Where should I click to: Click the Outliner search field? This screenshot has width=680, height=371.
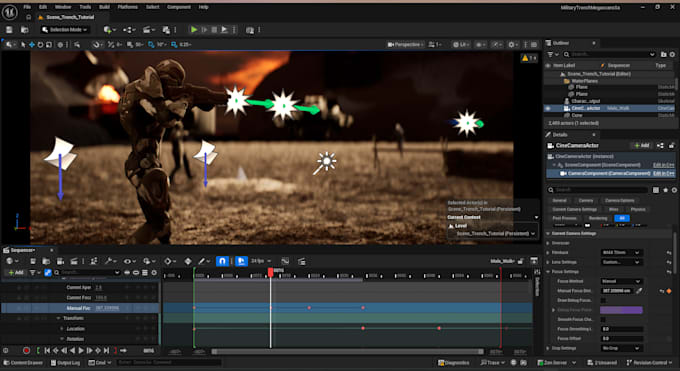click(x=609, y=54)
